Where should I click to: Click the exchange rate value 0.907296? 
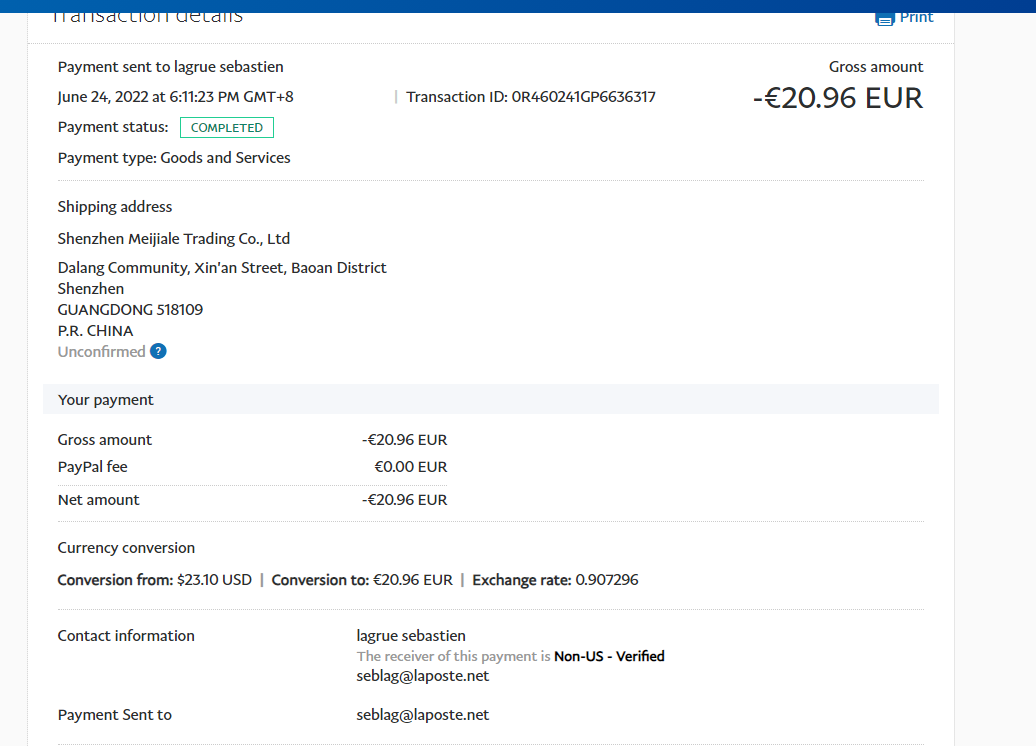(x=606, y=580)
